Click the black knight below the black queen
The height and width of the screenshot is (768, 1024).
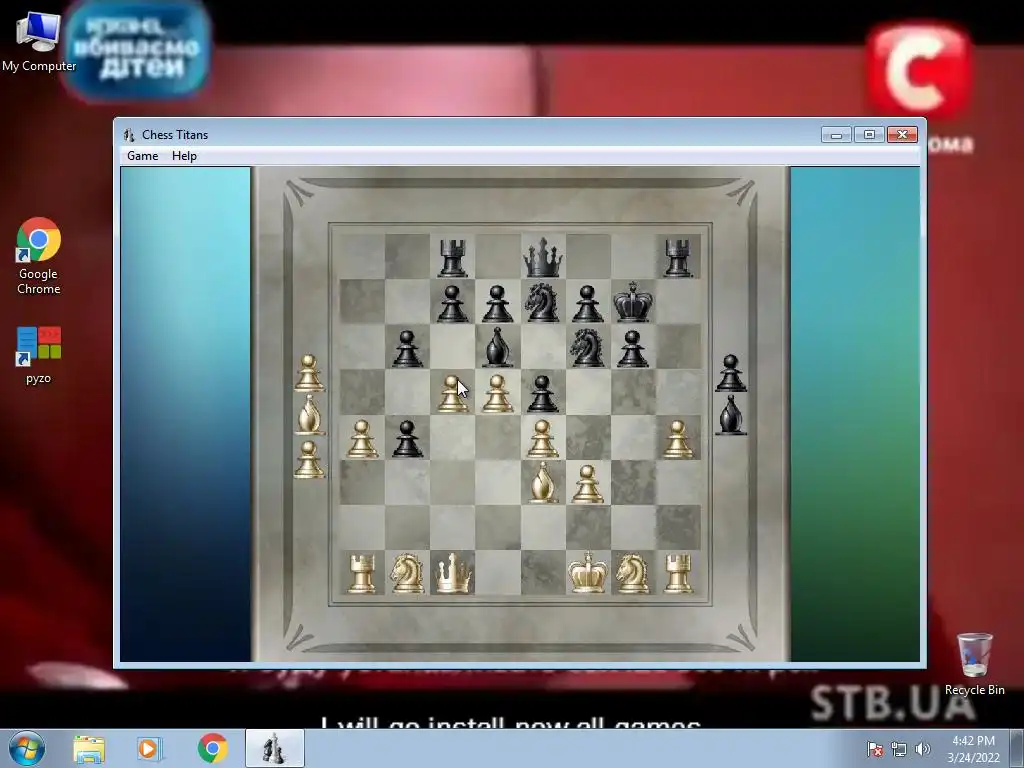point(543,302)
